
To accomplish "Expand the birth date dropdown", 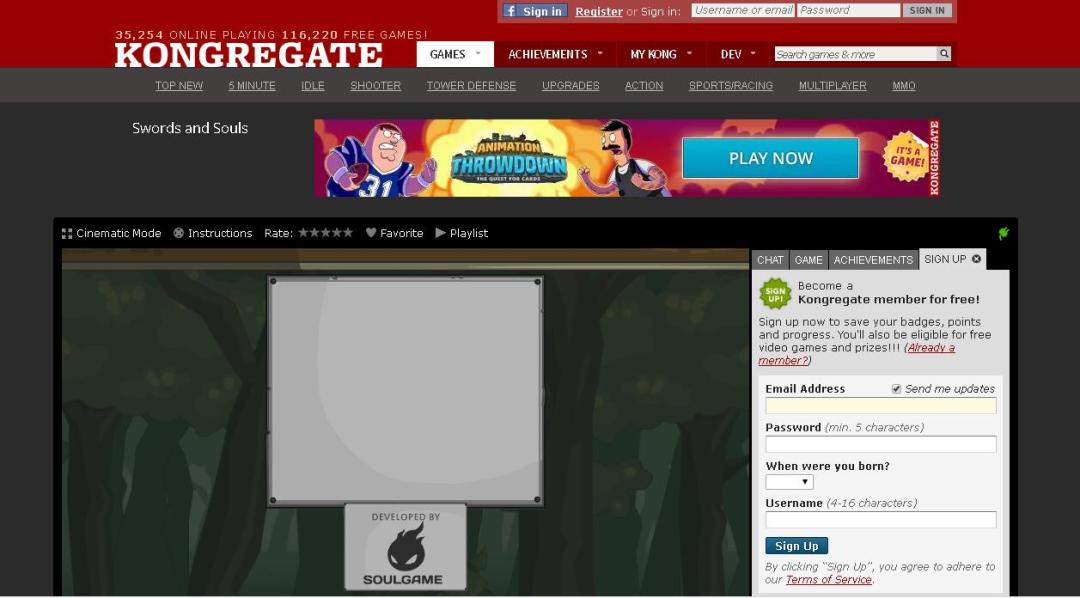I will pyautogui.click(x=789, y=482).
